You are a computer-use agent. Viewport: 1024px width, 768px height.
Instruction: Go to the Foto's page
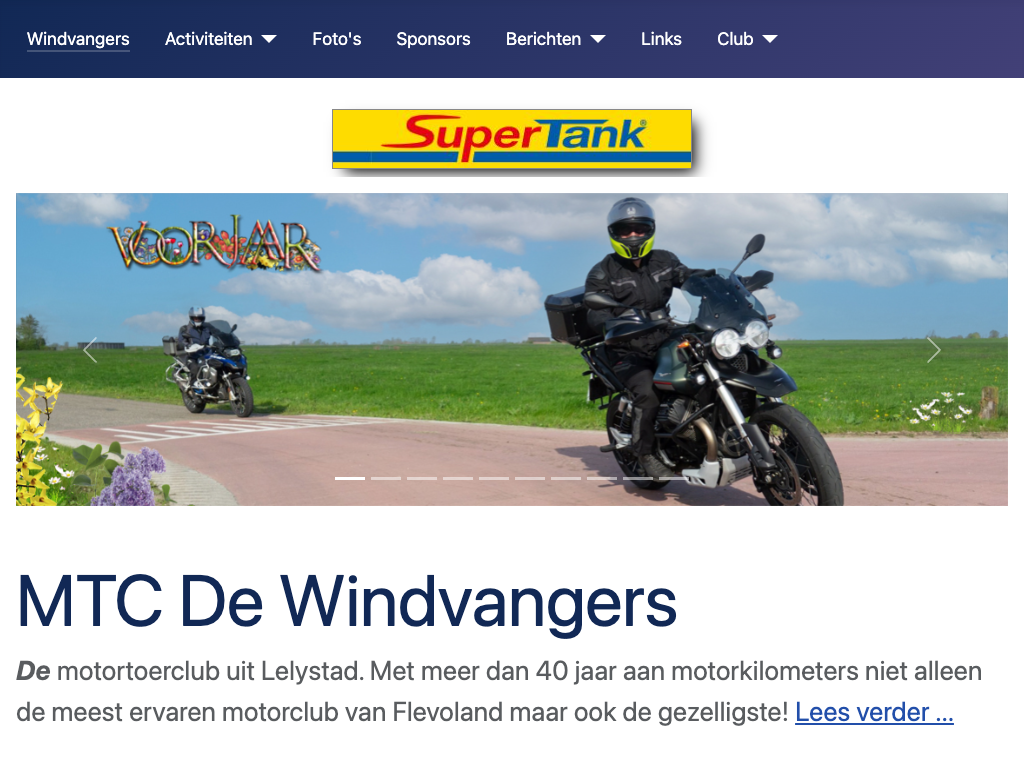(x=336, y=39)
